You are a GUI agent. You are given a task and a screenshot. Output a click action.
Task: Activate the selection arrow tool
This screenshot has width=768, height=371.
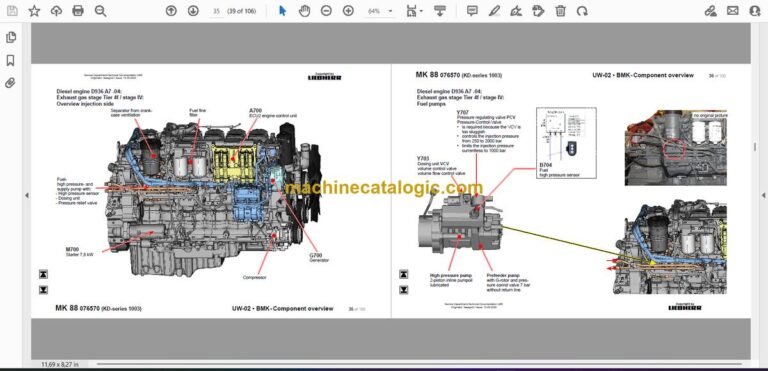click(282, 11)
